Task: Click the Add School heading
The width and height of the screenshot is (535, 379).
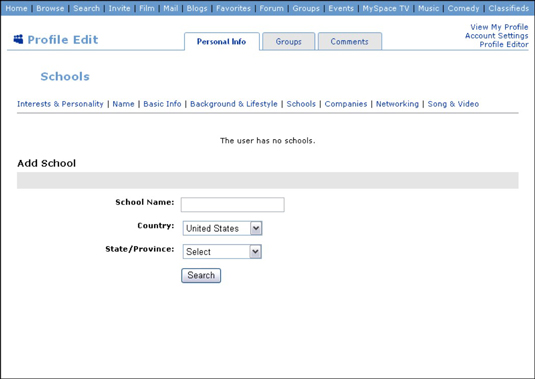Action: coord(46,163)
